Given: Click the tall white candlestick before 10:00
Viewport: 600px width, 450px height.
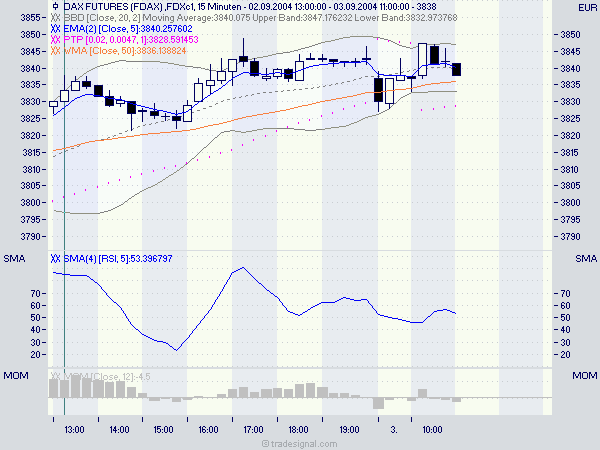Looking at the screenshot, I should click(422, 60).
